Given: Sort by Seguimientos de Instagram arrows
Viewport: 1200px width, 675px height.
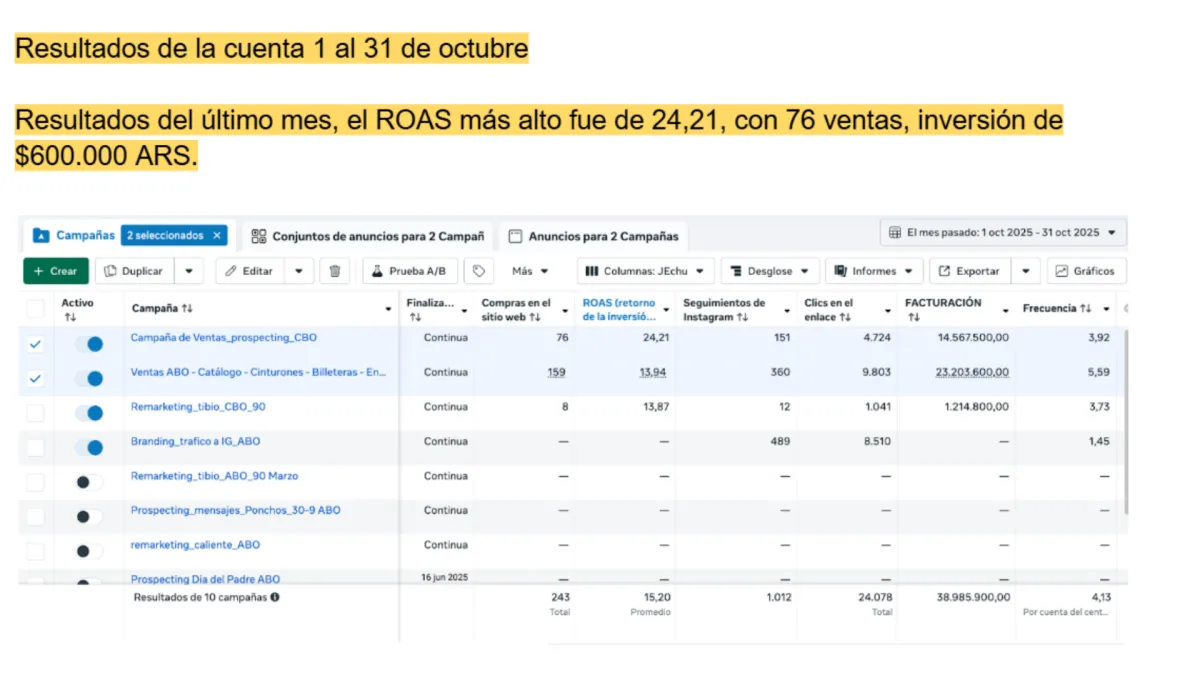Looking at the screenshot, I should 742,317.
